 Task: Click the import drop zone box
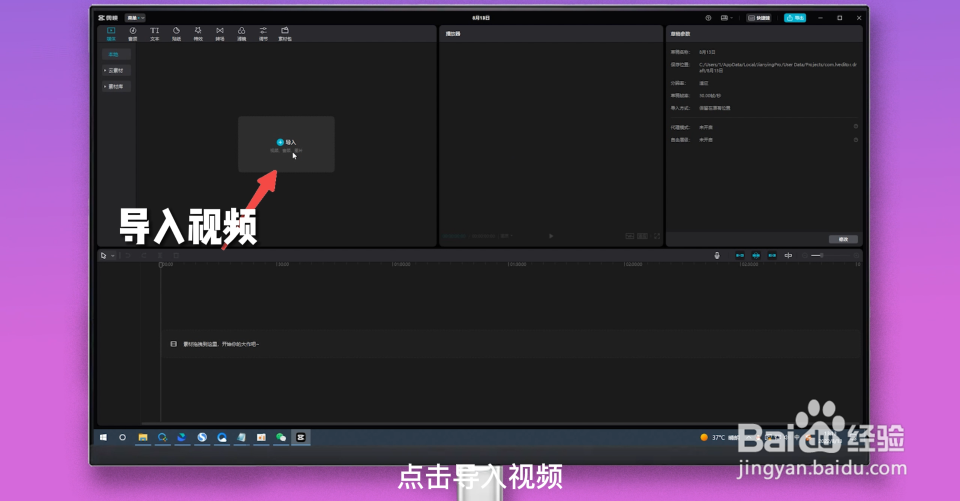[286, 145]
